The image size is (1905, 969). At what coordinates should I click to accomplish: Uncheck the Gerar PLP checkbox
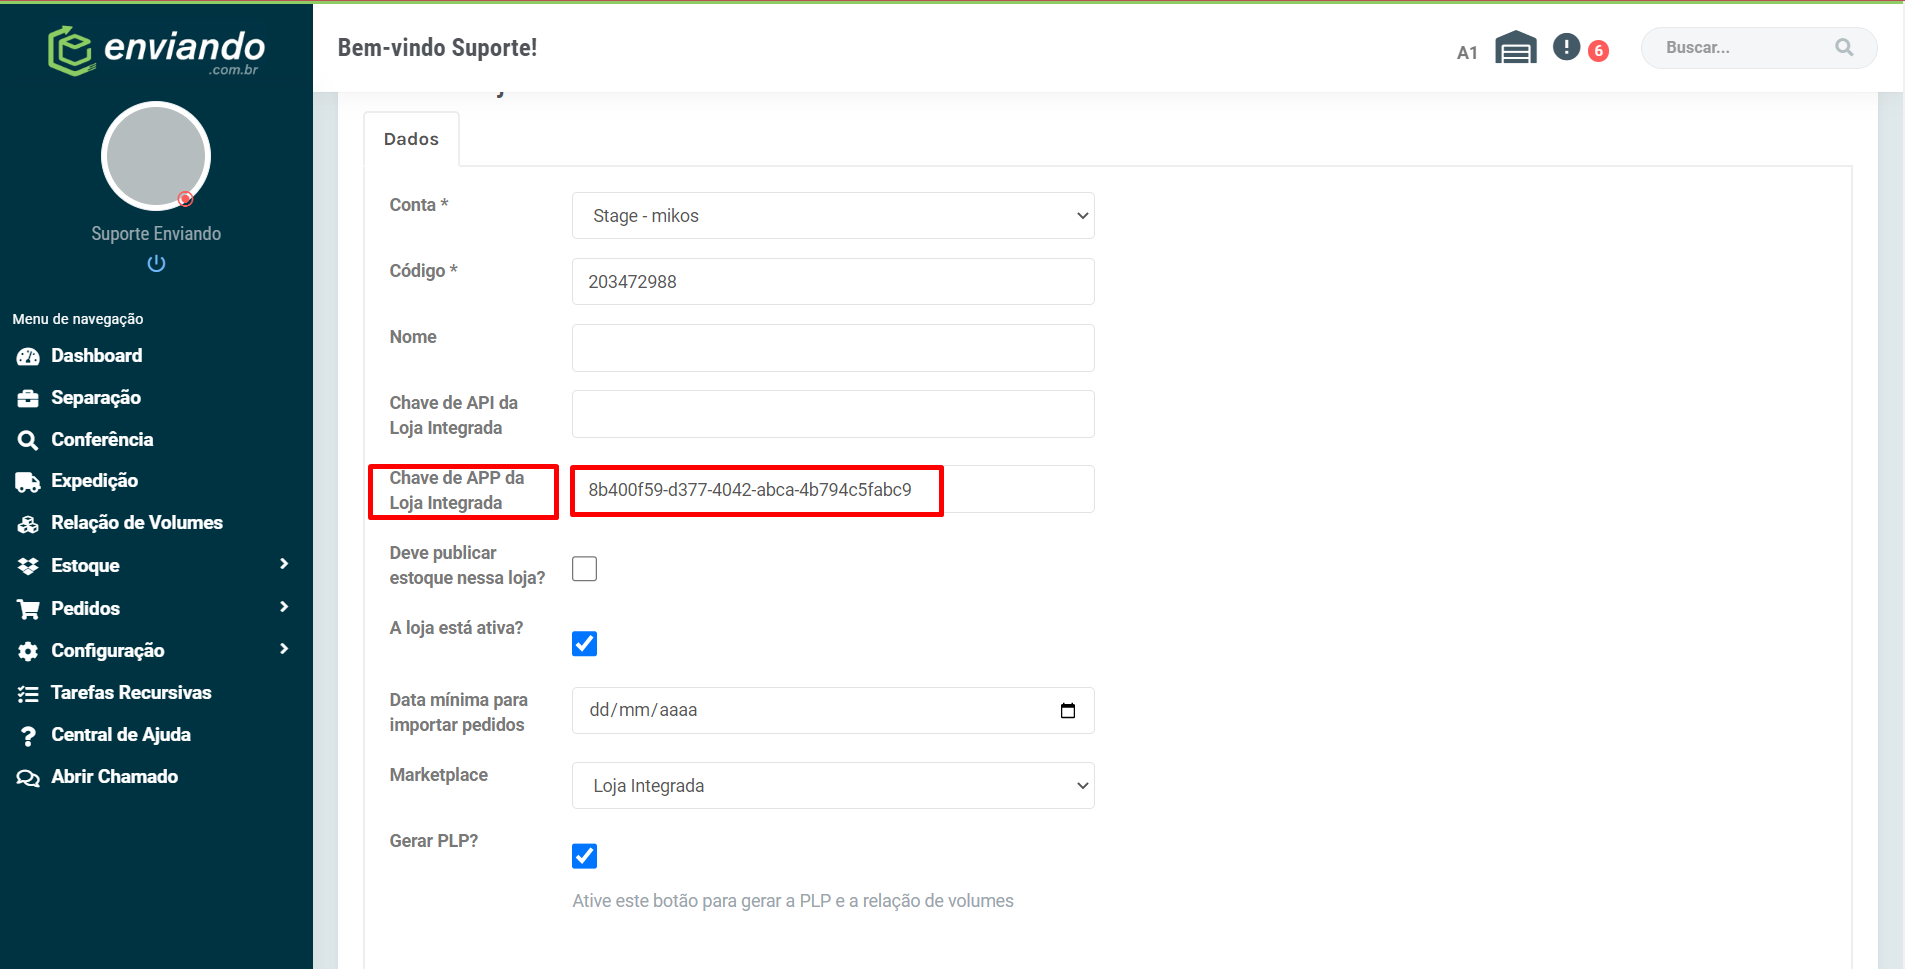585,856
